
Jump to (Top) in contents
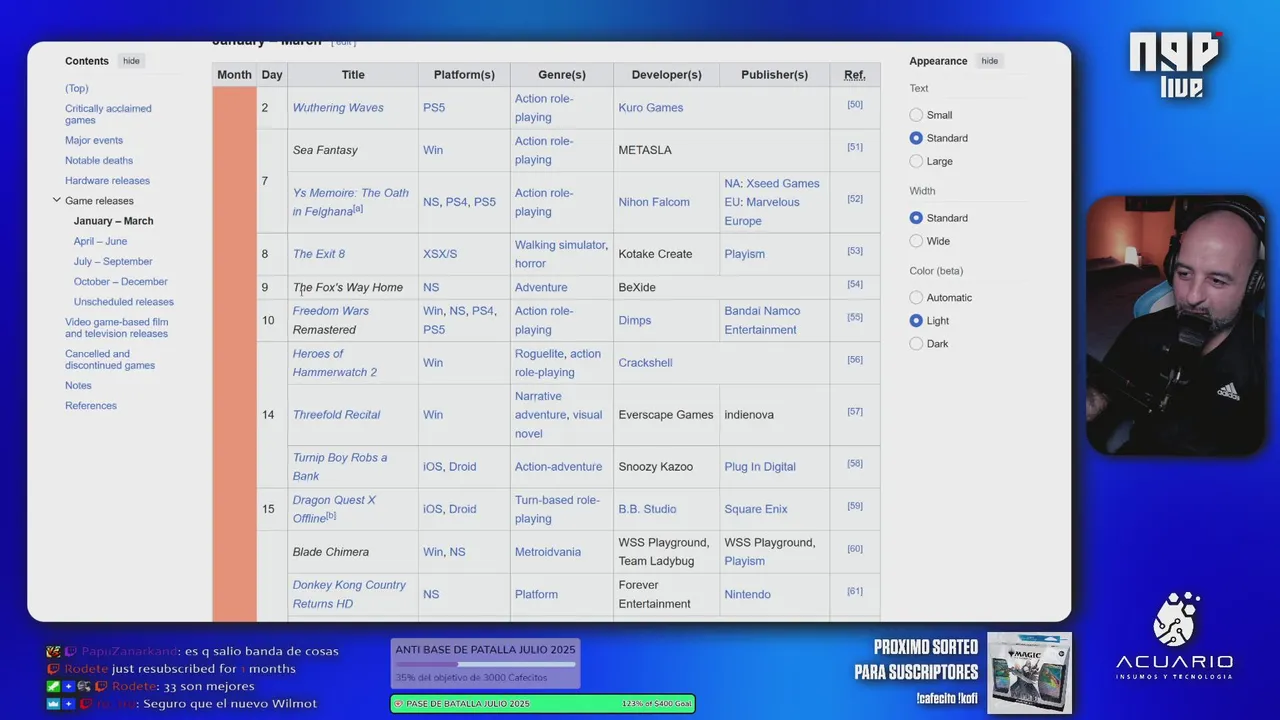(77, 89)
